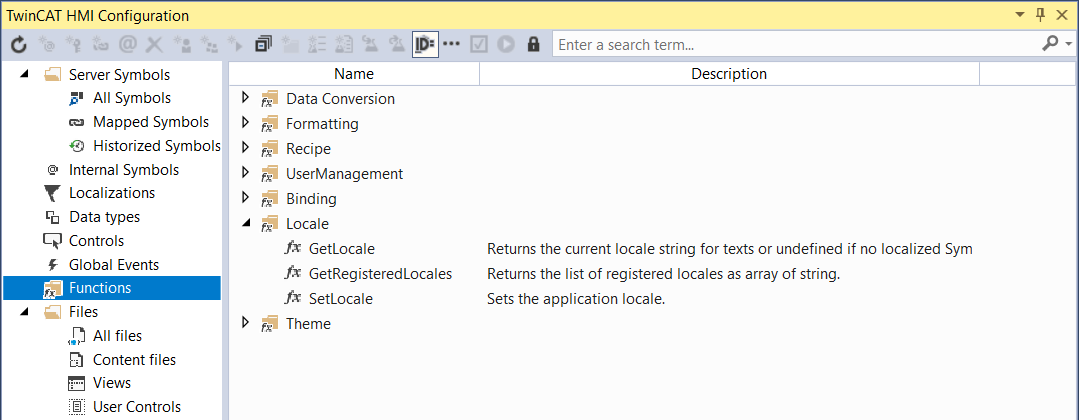Click the Server Symbols folder icon
This screenshot has width=1079, height=420.
click(x=52, y=74)
